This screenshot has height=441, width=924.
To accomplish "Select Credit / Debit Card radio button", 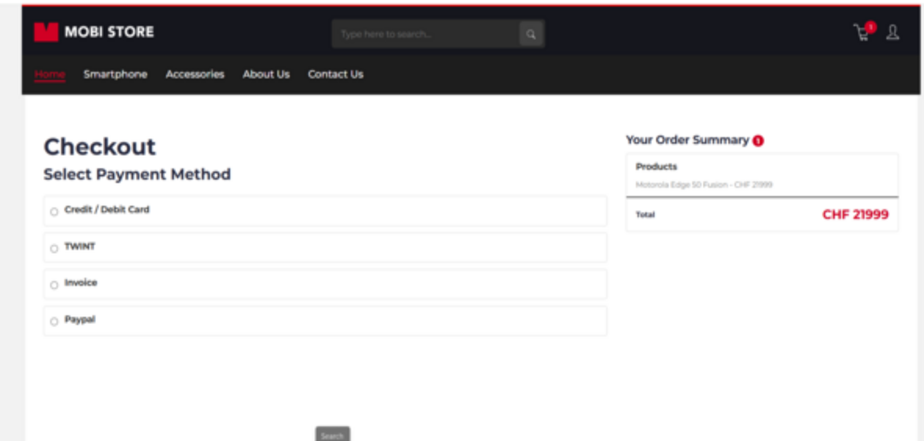I will (x=54, y=212).
